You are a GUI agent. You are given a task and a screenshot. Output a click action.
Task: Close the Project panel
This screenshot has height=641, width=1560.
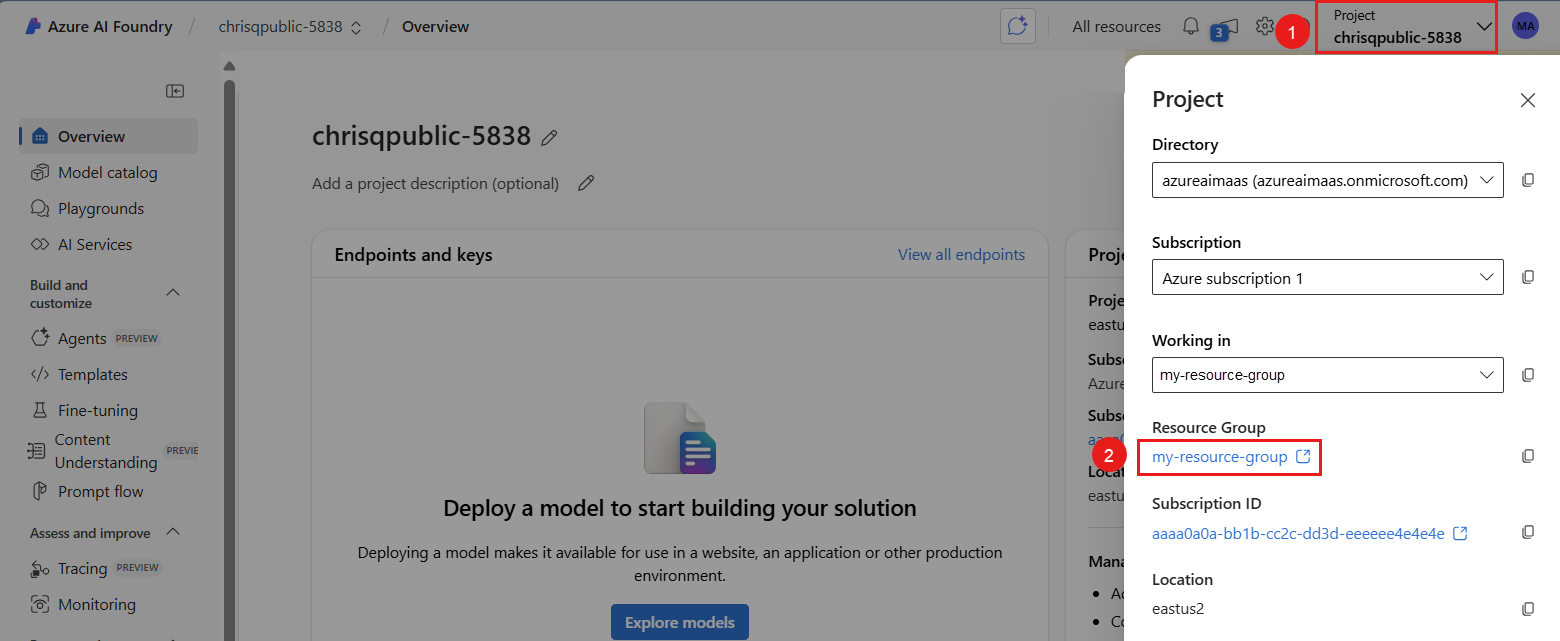click(x=1528, y=100)
